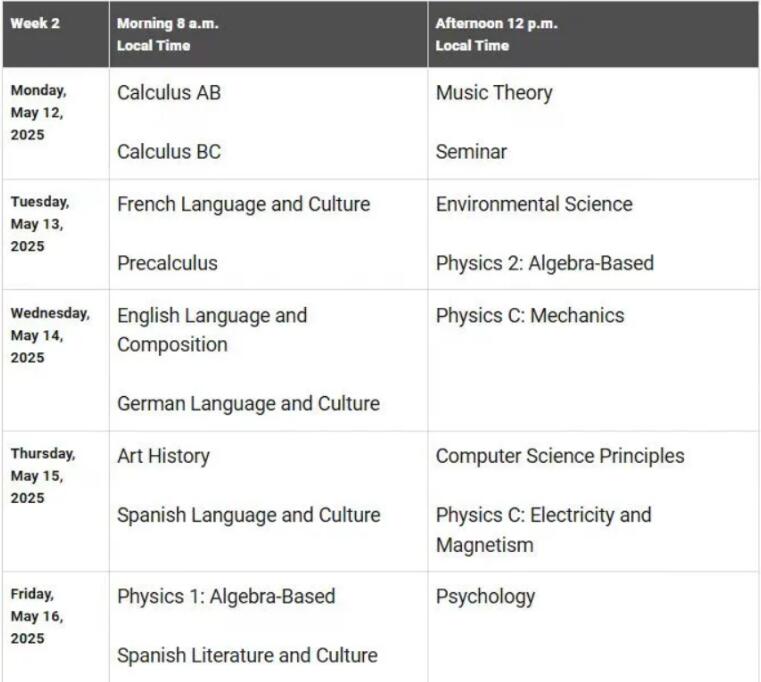
Task: Select the Music Theory exam
Action: pos(493,92)
